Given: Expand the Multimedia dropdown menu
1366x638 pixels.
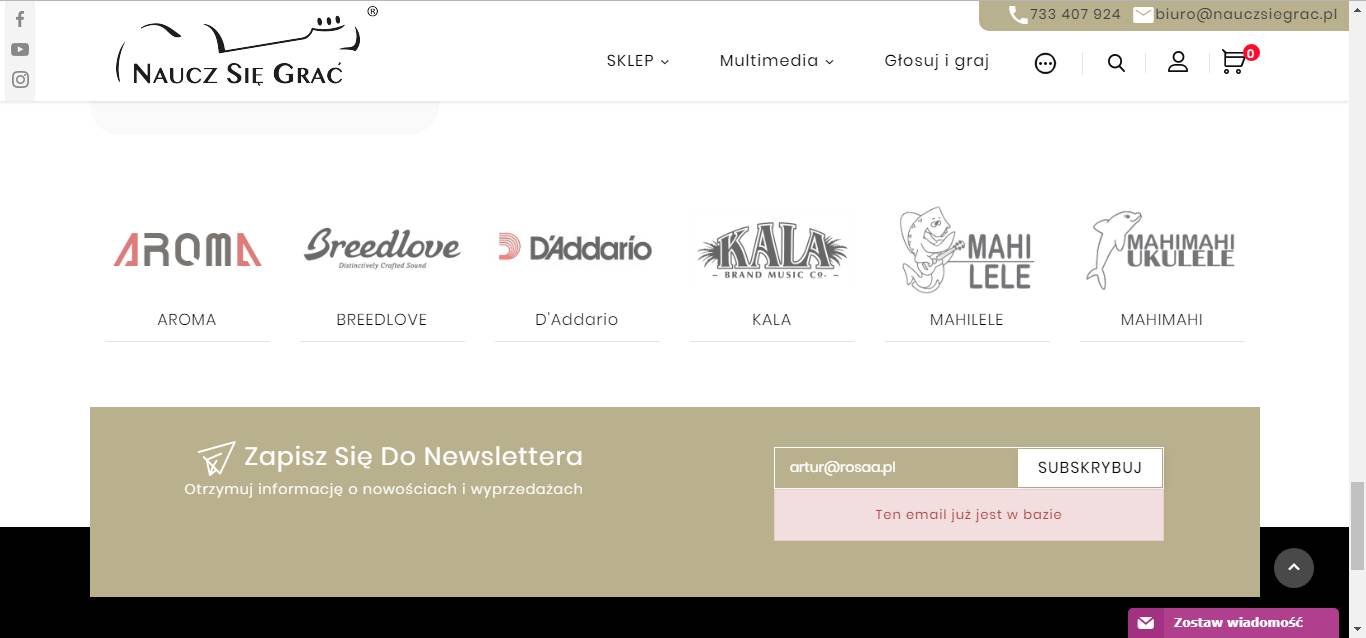Looking at the screenshot, I should point(776,61).
